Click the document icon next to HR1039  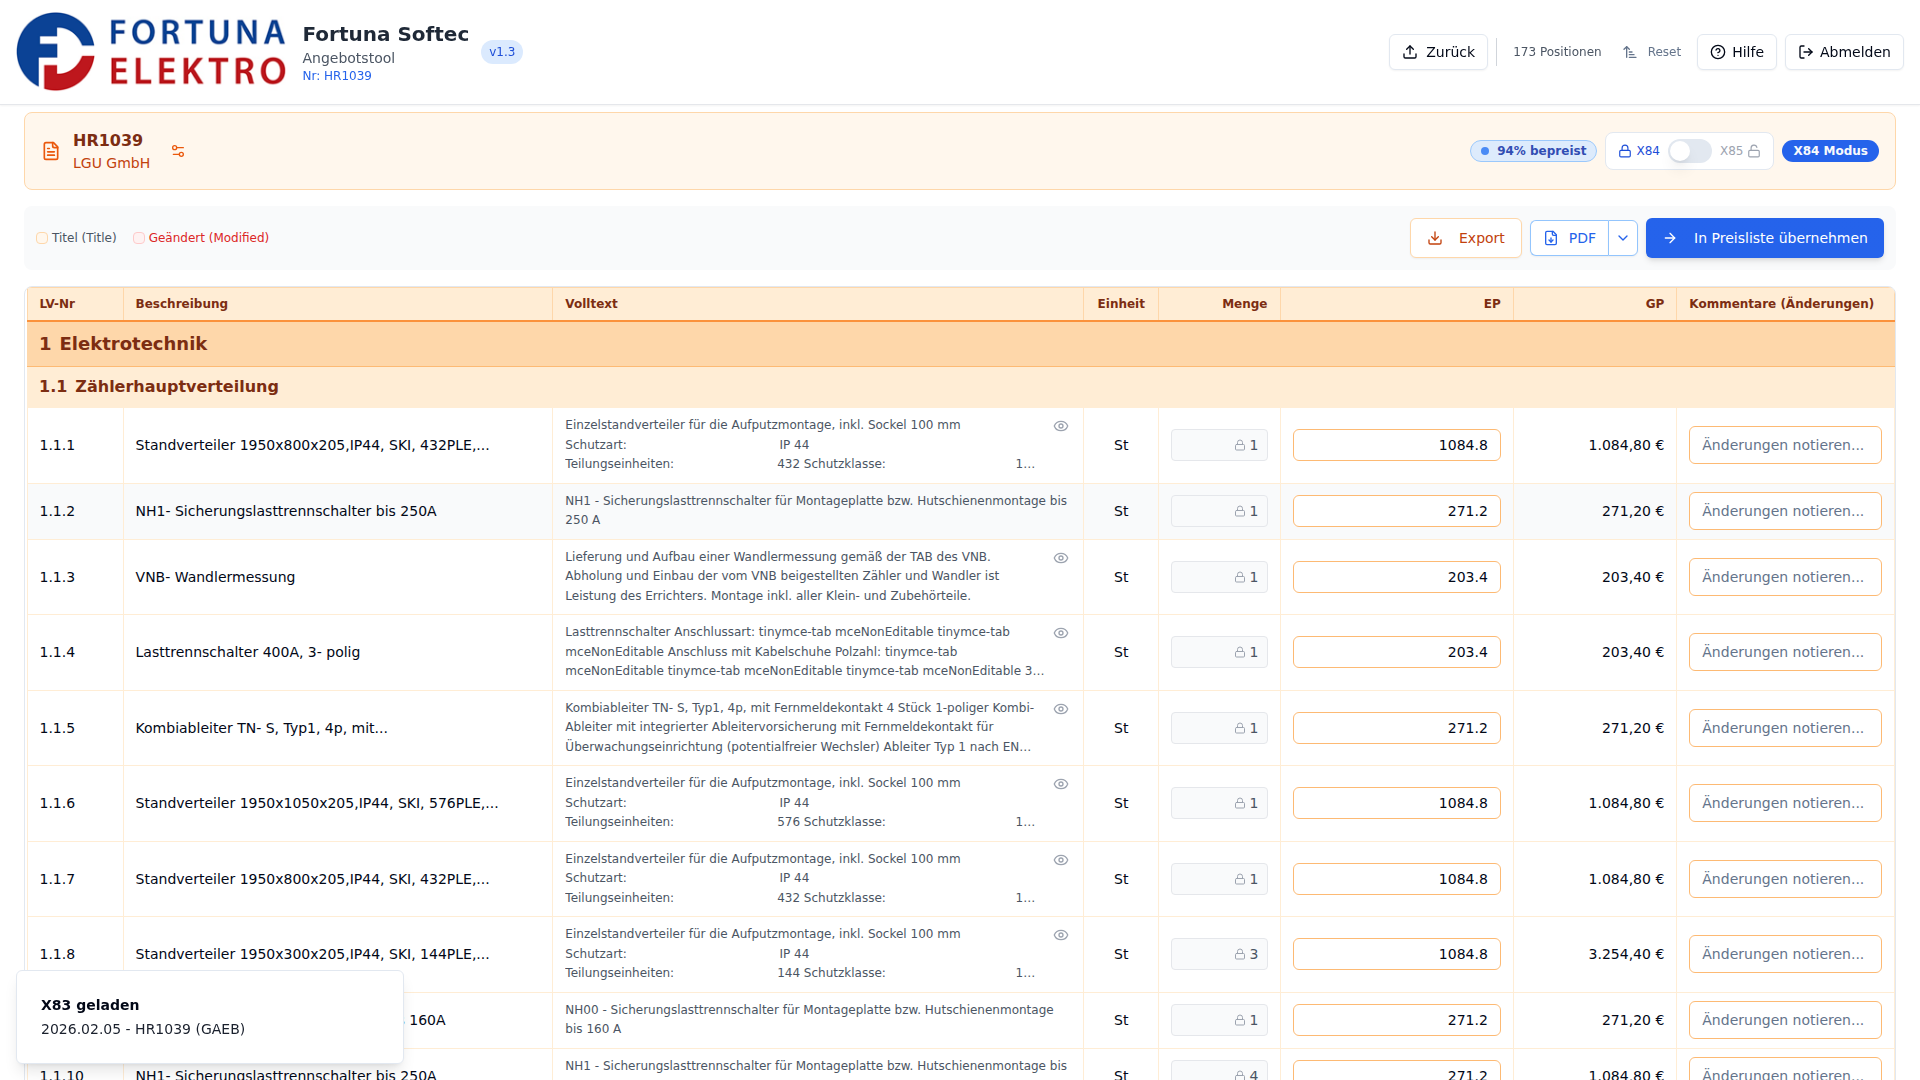pyautogui.click(x=51, y=151)
